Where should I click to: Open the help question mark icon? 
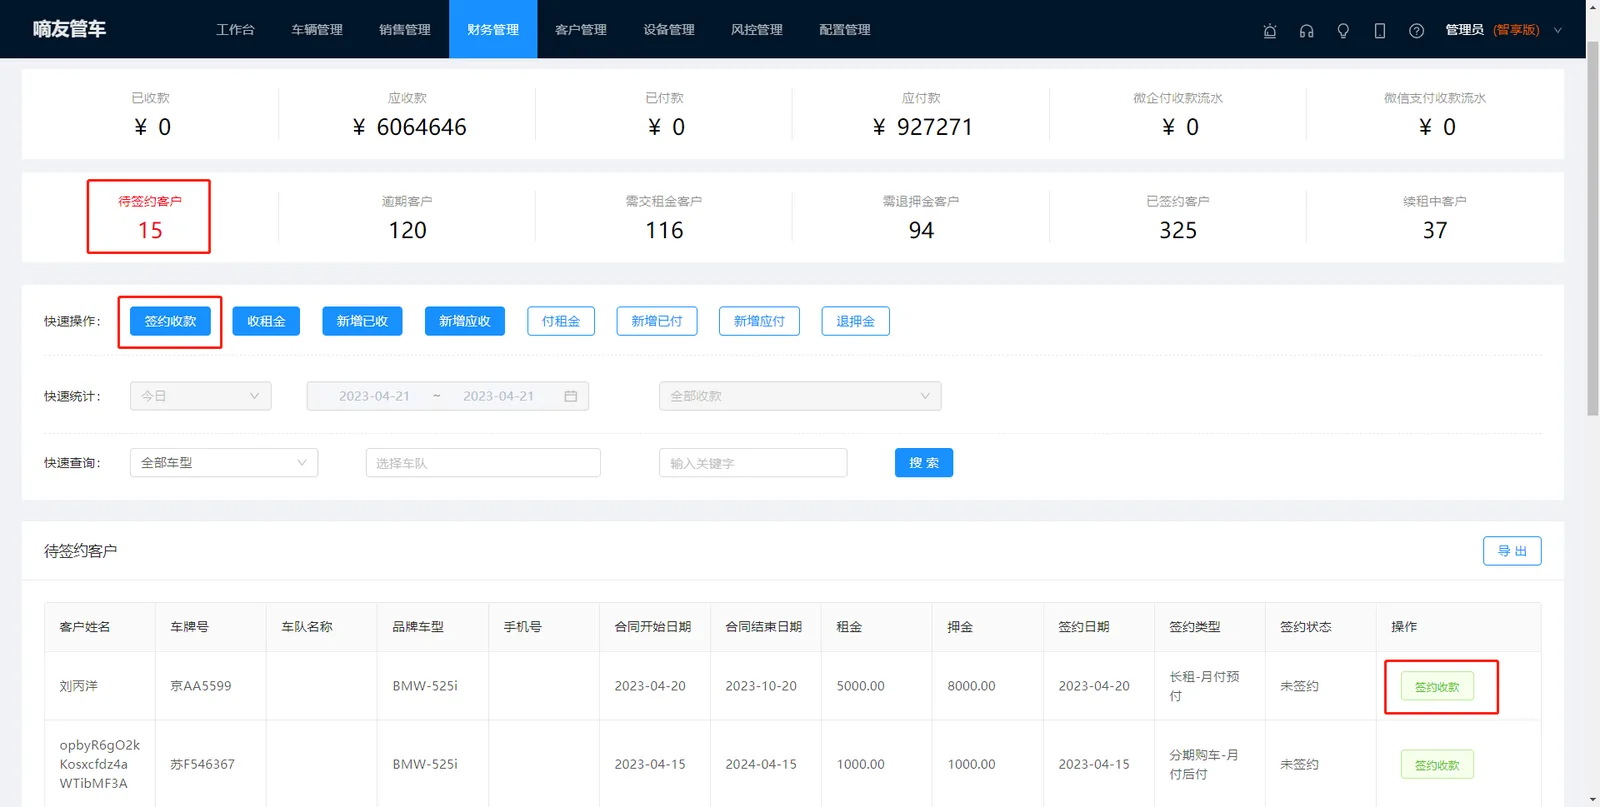click(1416, 30)
